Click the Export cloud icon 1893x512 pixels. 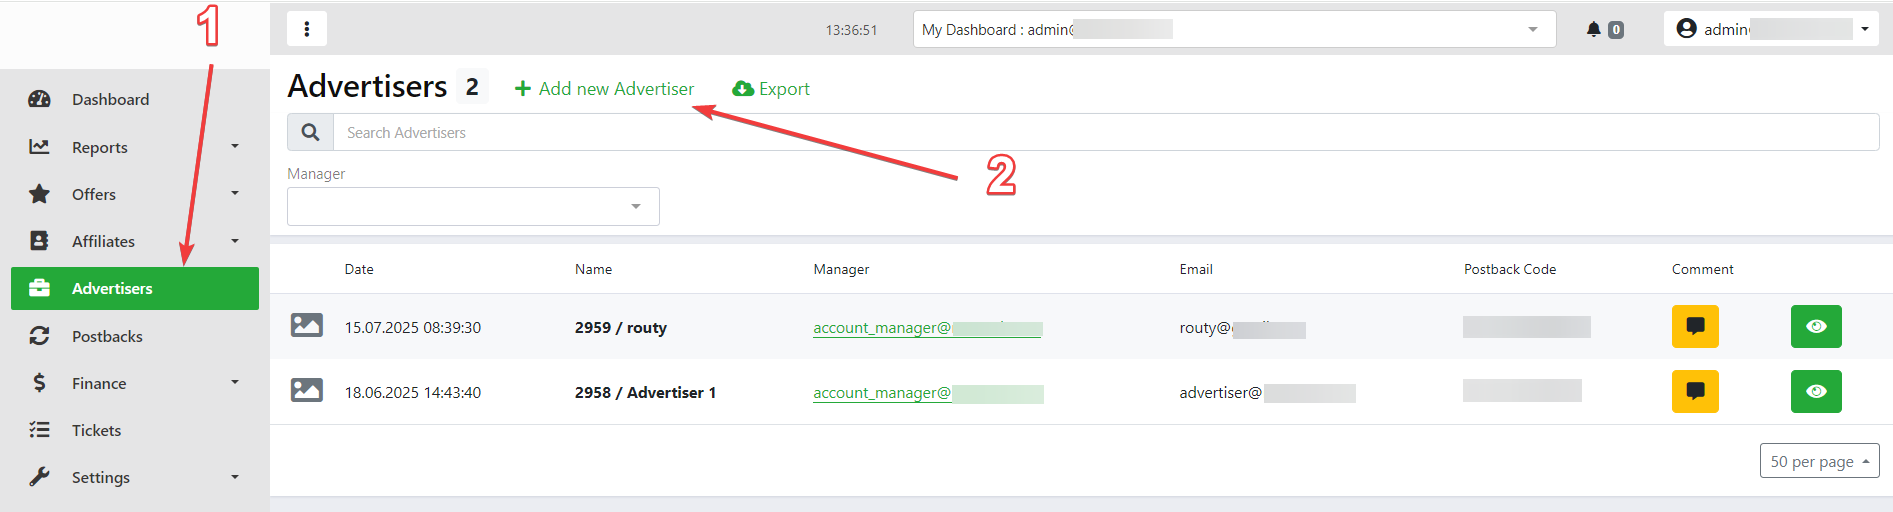pos(743,89)
